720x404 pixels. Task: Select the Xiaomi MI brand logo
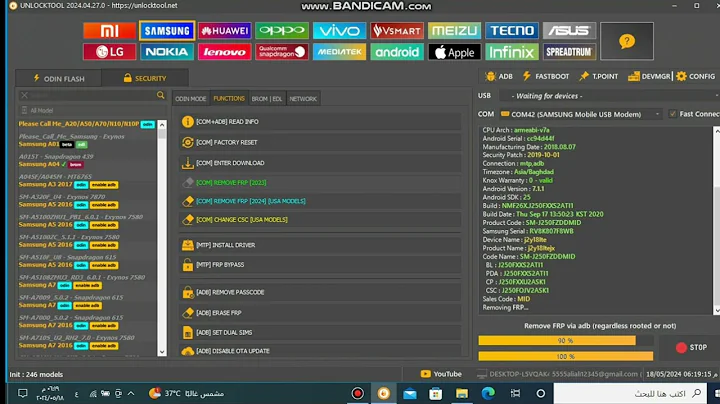tap(109, 31)
